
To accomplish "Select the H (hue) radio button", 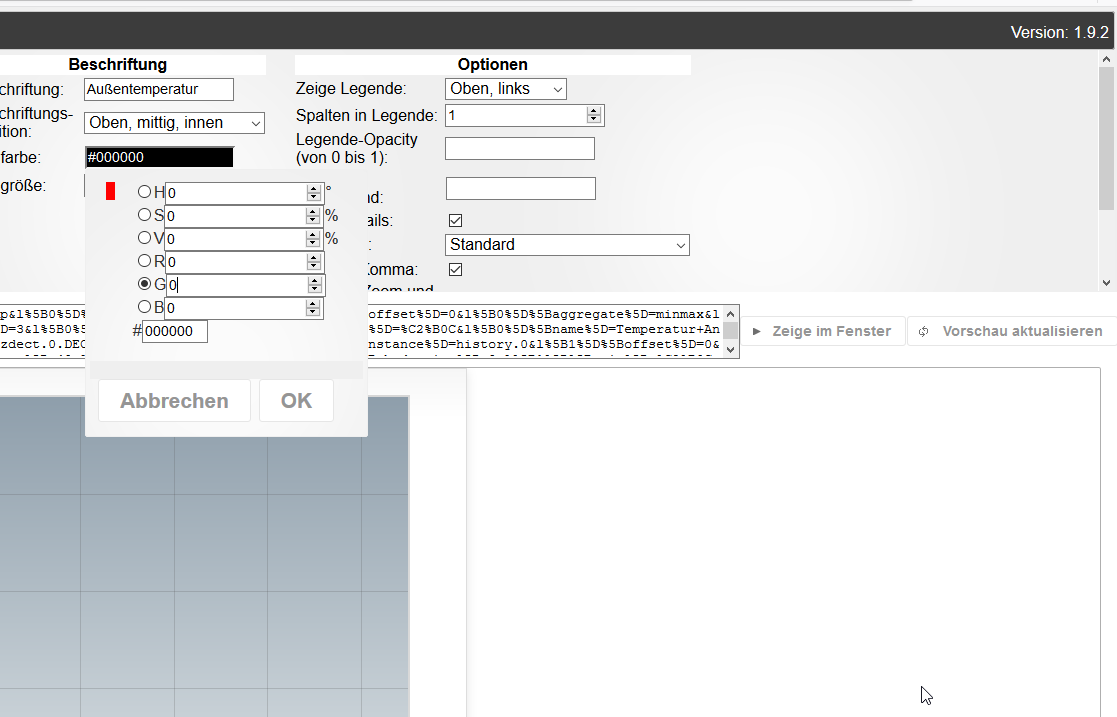I will click(x=145, y=192).
